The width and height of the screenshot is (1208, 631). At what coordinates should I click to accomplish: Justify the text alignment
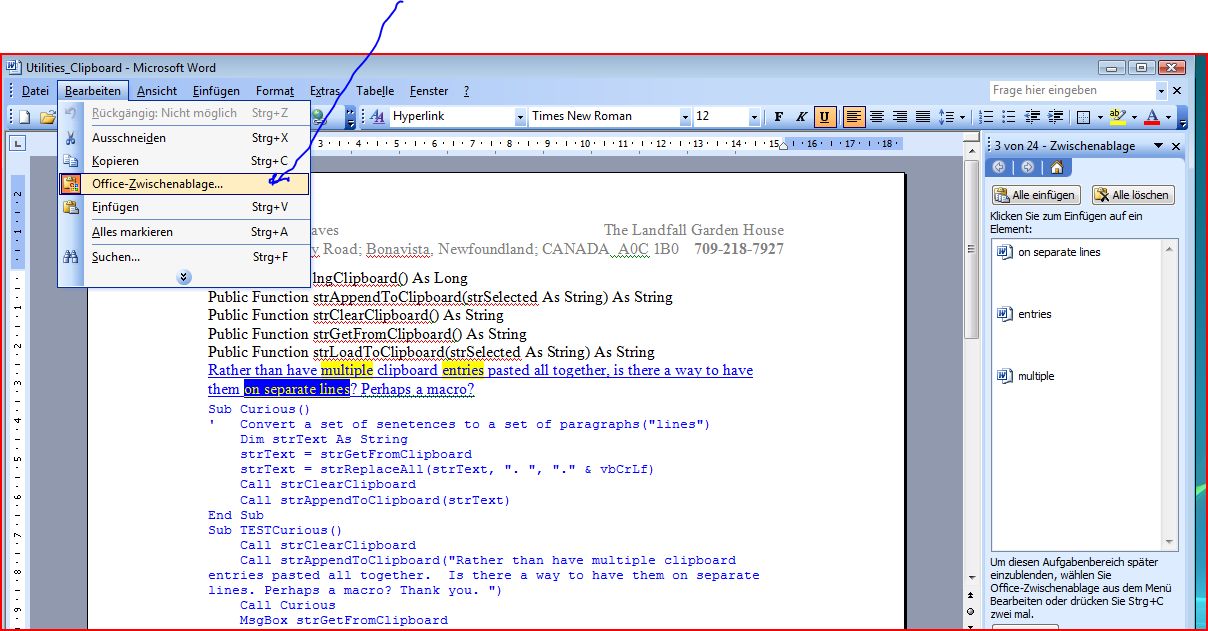pos(923,117)
